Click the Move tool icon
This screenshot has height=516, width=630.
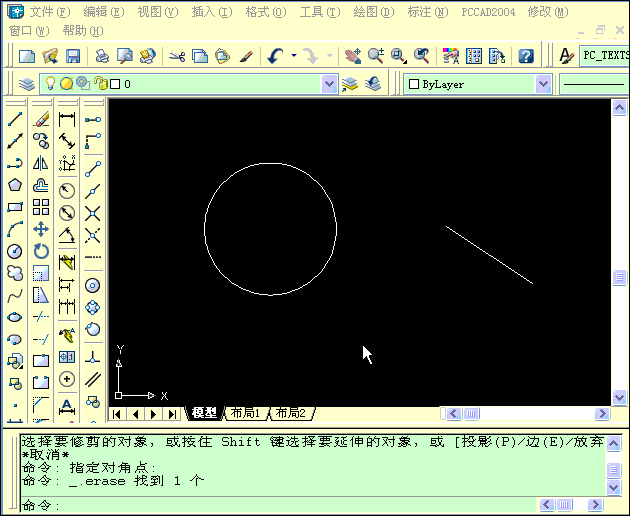[x=41, y=229]
